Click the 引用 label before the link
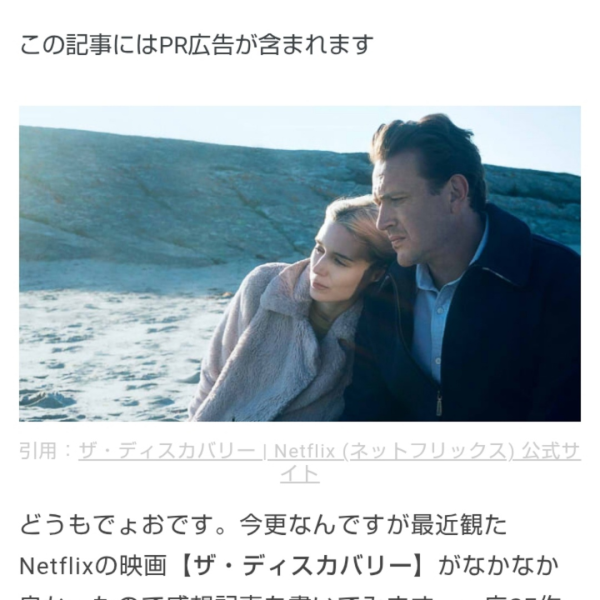 click(x=38, y=451)
